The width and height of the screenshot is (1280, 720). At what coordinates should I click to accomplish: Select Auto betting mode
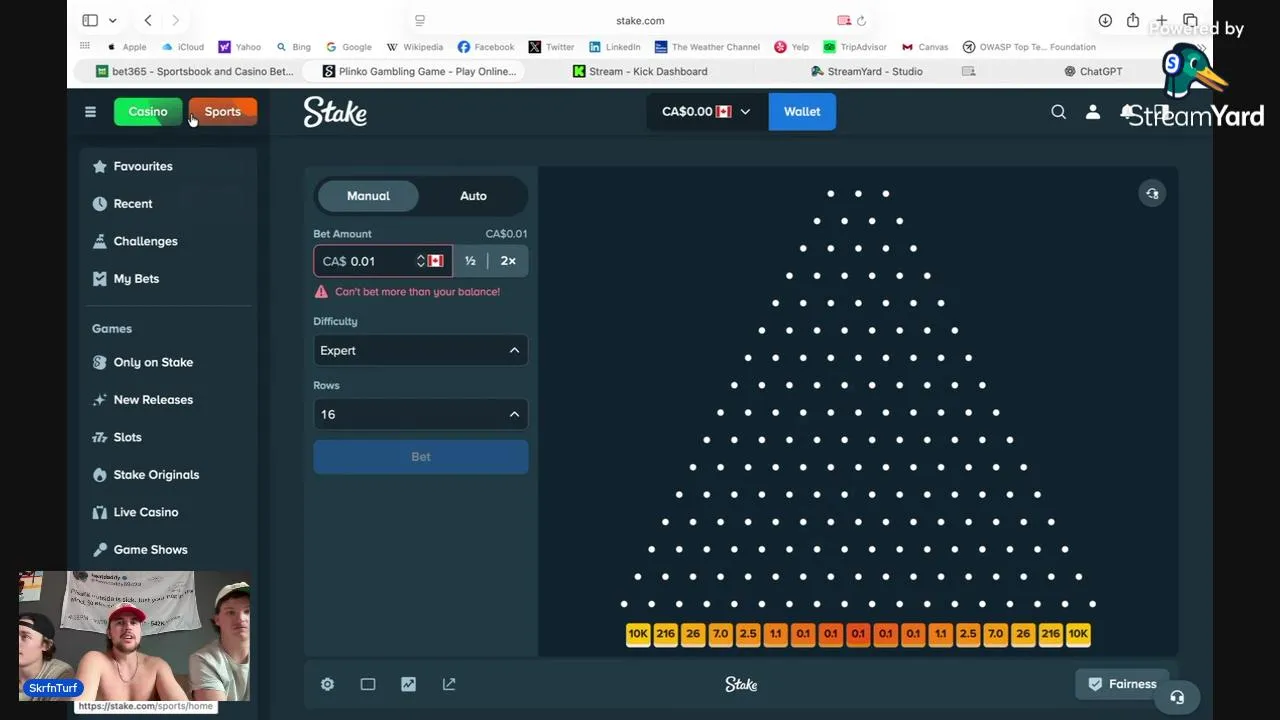[473, 196]
